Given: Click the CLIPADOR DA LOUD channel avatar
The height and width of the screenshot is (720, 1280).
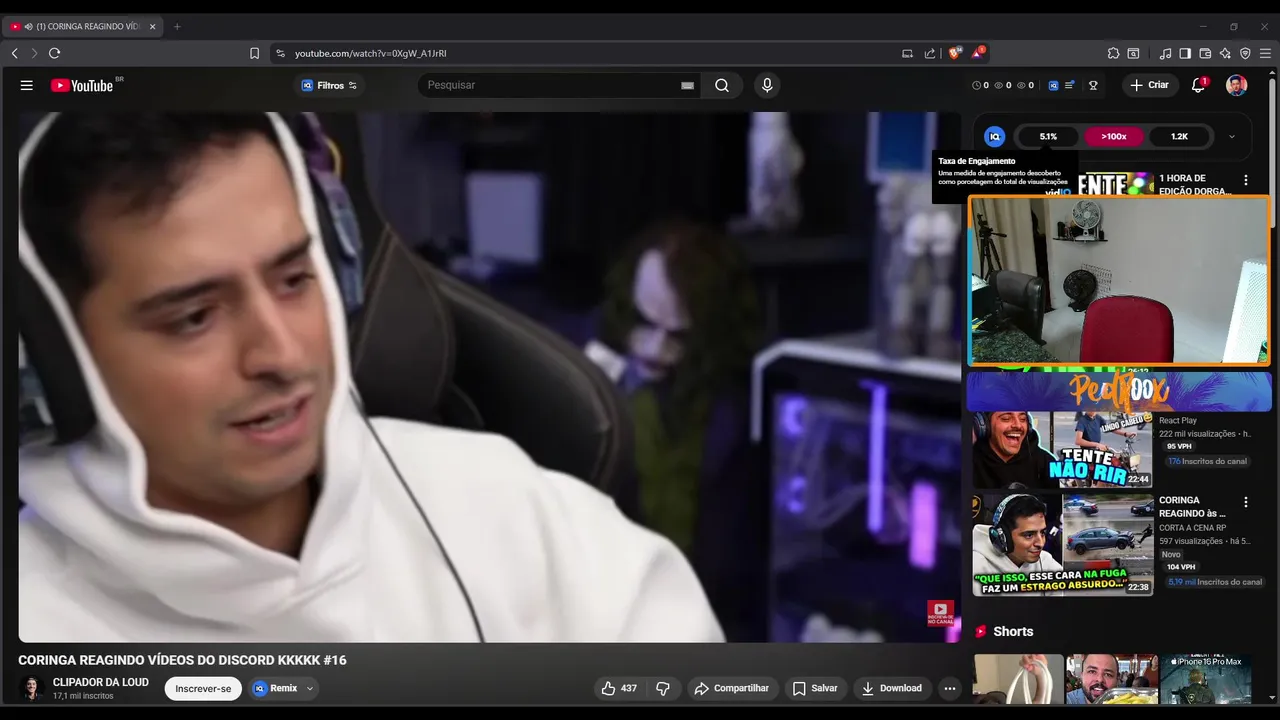Looking at the screenshot, I should tap(31, 688).
